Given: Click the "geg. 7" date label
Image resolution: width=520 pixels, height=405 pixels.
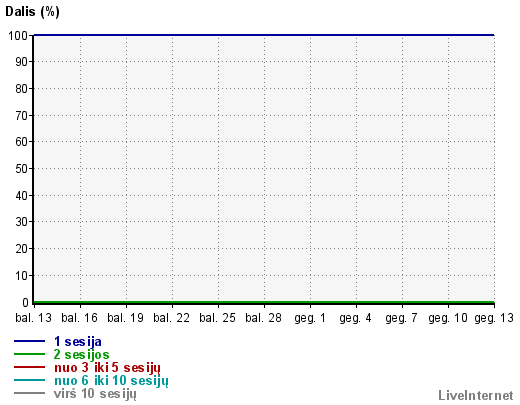Looking at the screenshot, I should [401, 318].
